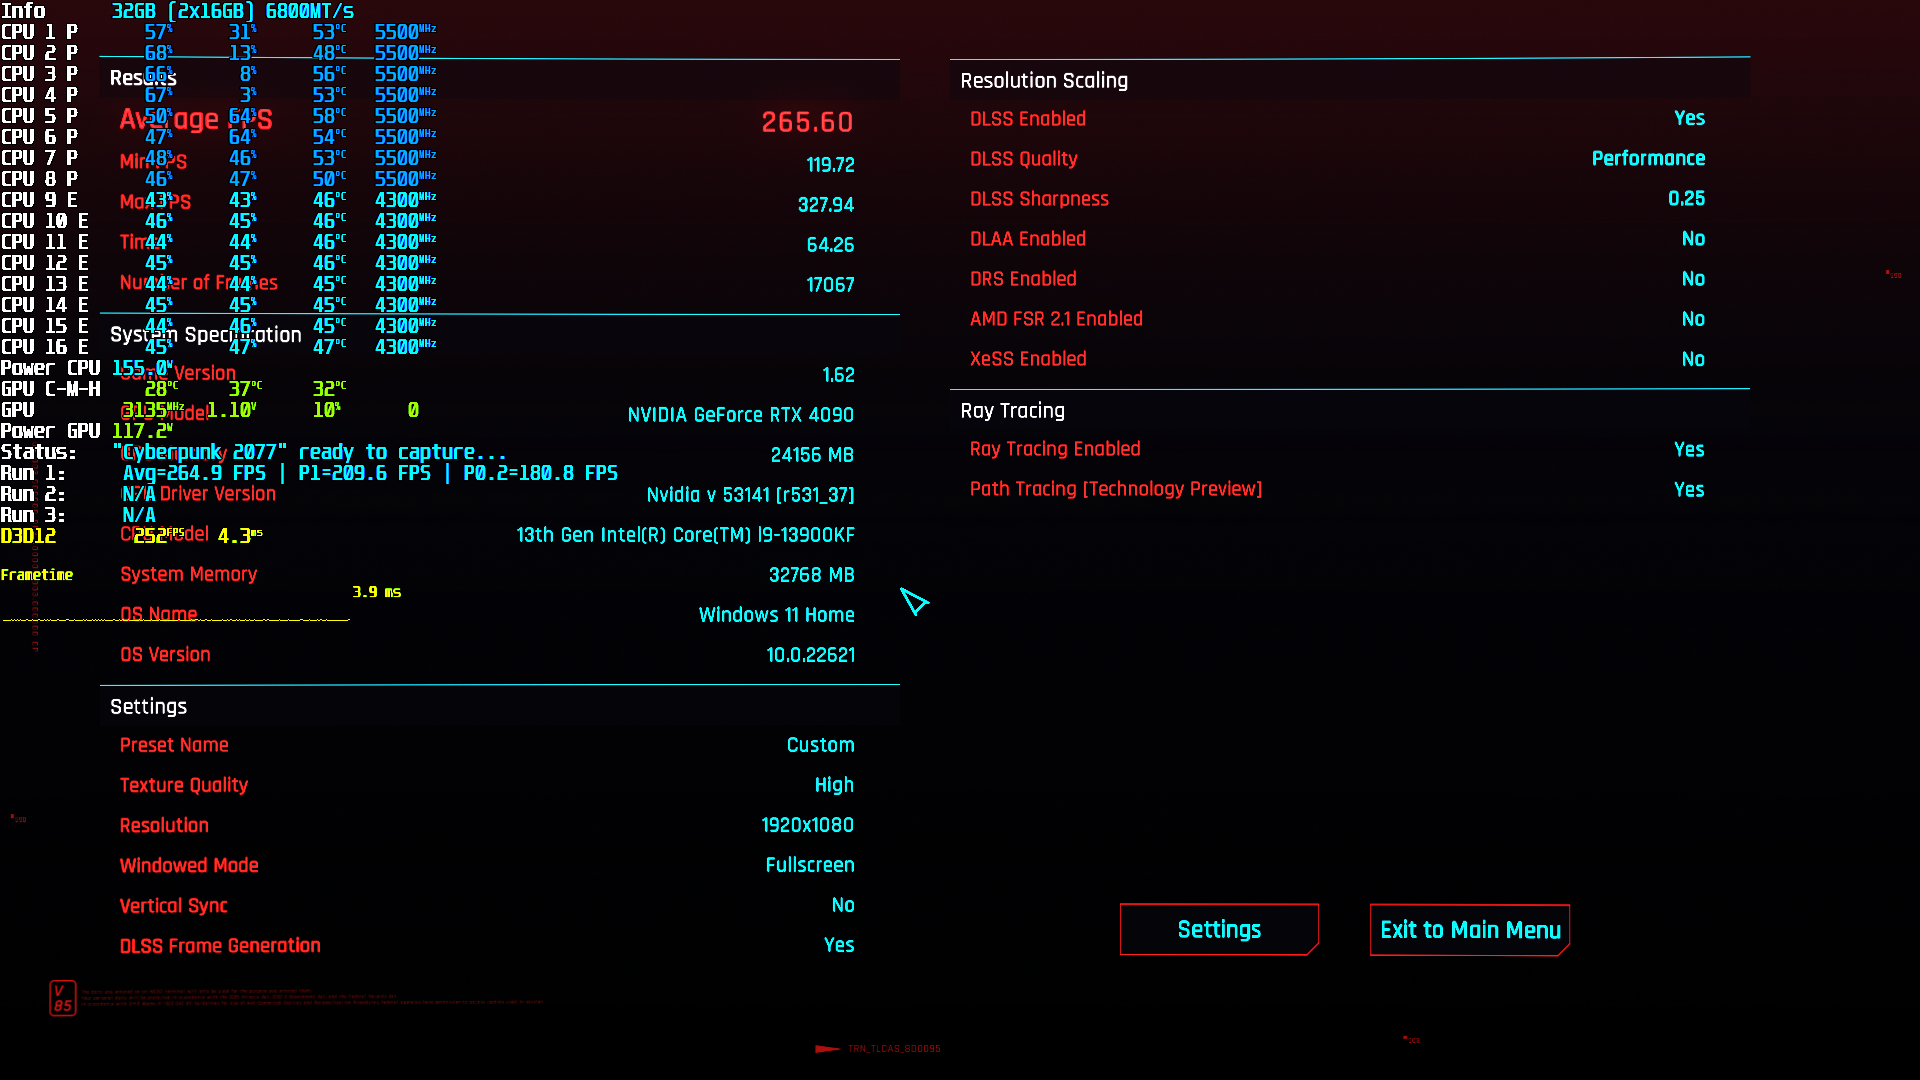Click the Settings section header on left

pos(148,707)
